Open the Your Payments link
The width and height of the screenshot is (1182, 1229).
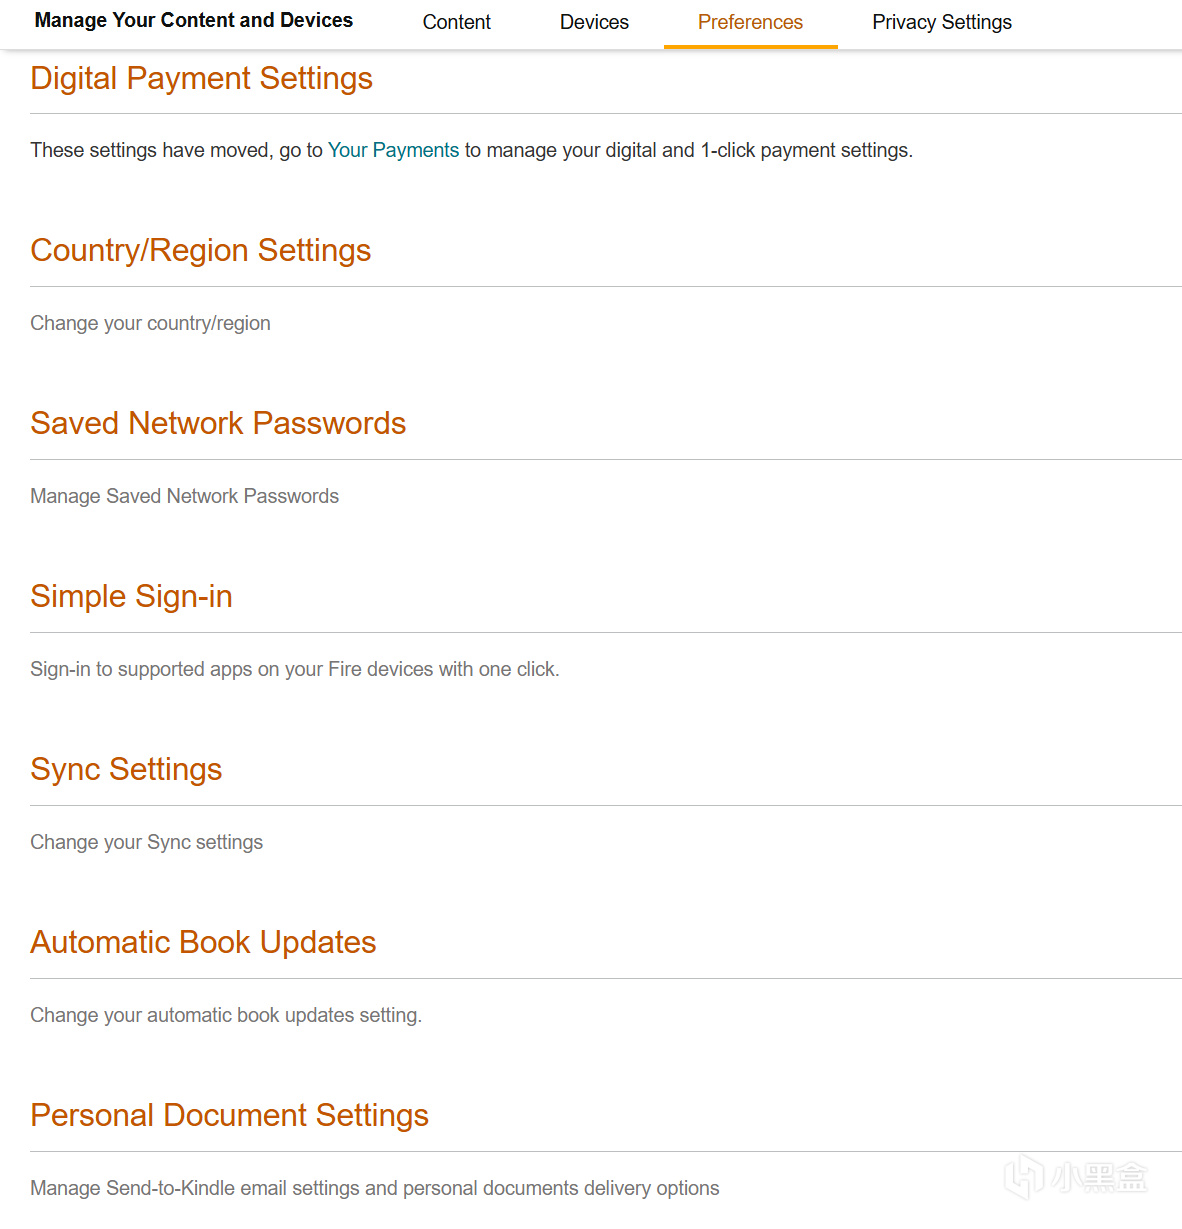393,150
